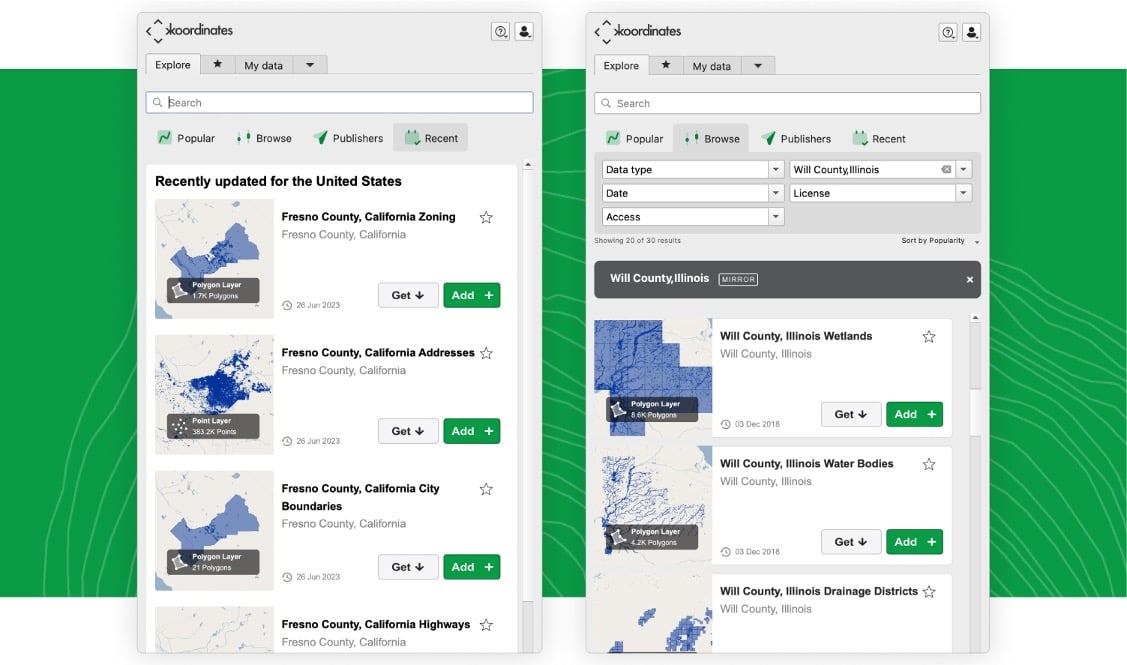The height and width of the screenshot is (665, 1127).
Task: Switch to Explore tab in left panel
Action: pyautogui.click(x=173, y=65)
